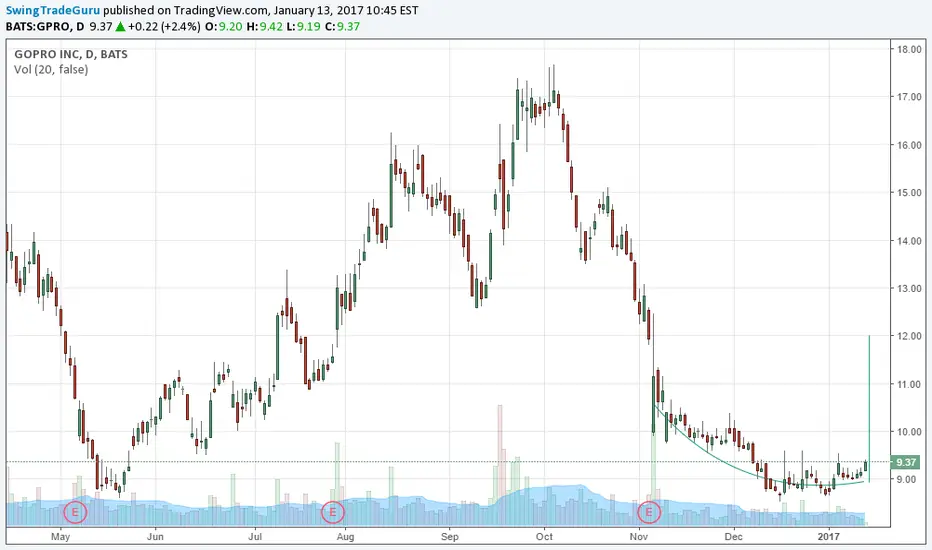Click the August earnings E marker
932x550 pixels.
[x=333, y=511]
